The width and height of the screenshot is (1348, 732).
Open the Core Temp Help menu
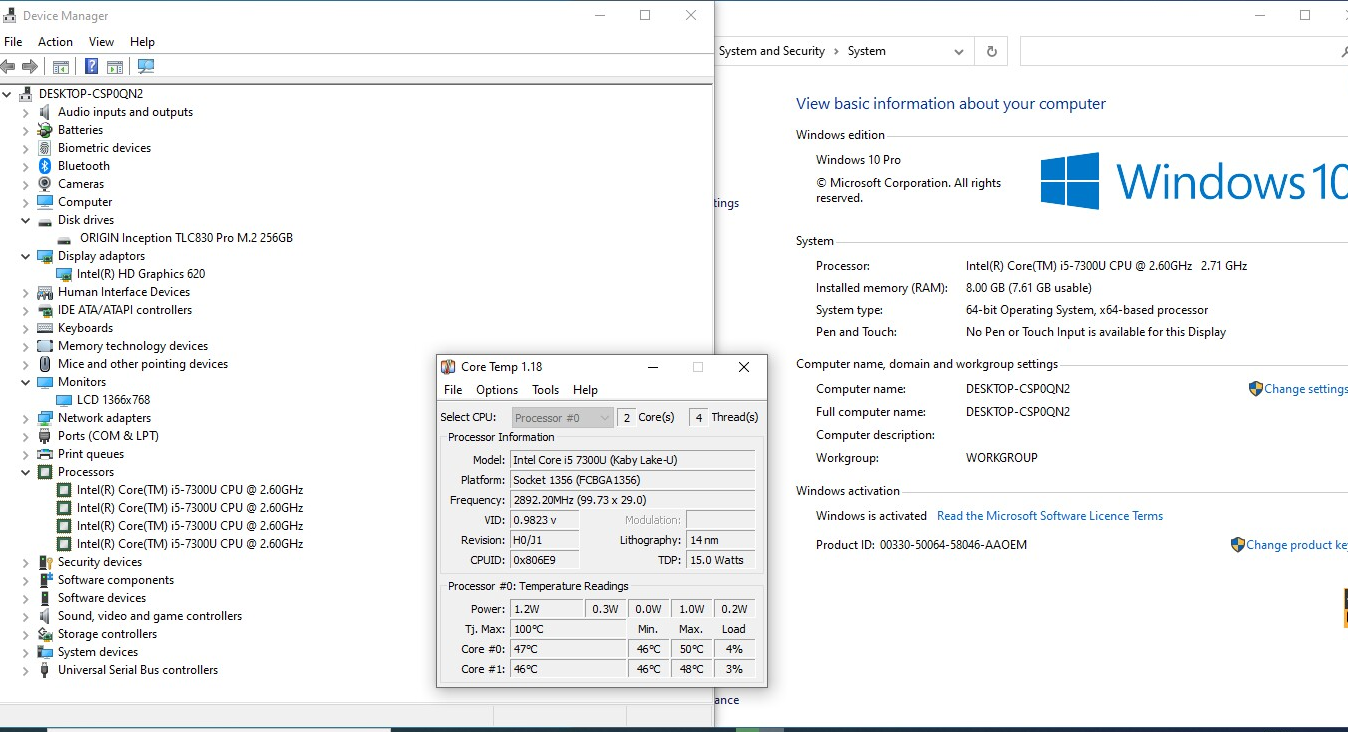pyautogui.click(x=585, y=390)
